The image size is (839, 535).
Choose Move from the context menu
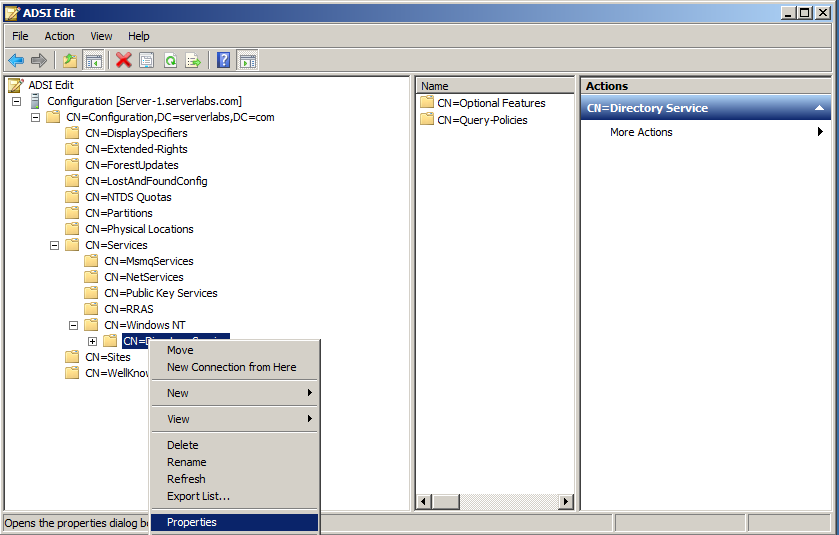point(235,350)
